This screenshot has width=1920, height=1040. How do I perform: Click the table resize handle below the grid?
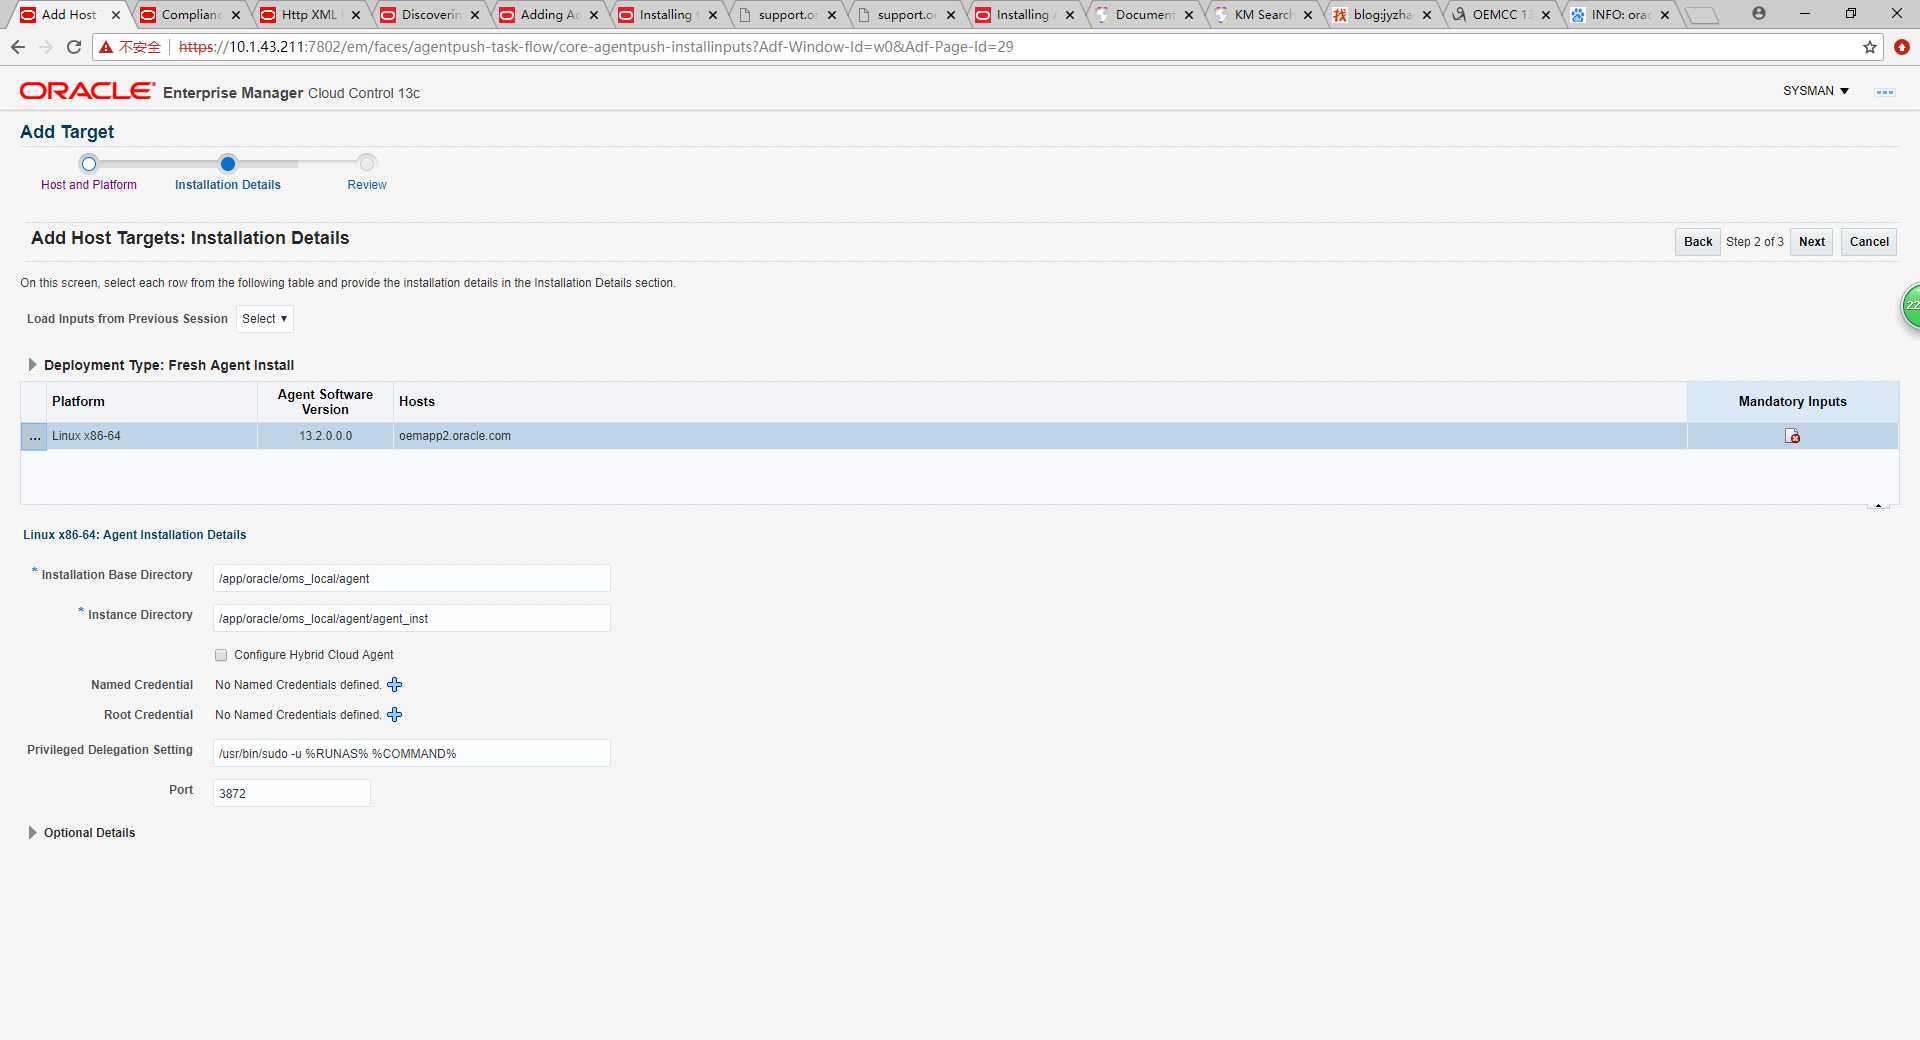[x=1878, y=507]
